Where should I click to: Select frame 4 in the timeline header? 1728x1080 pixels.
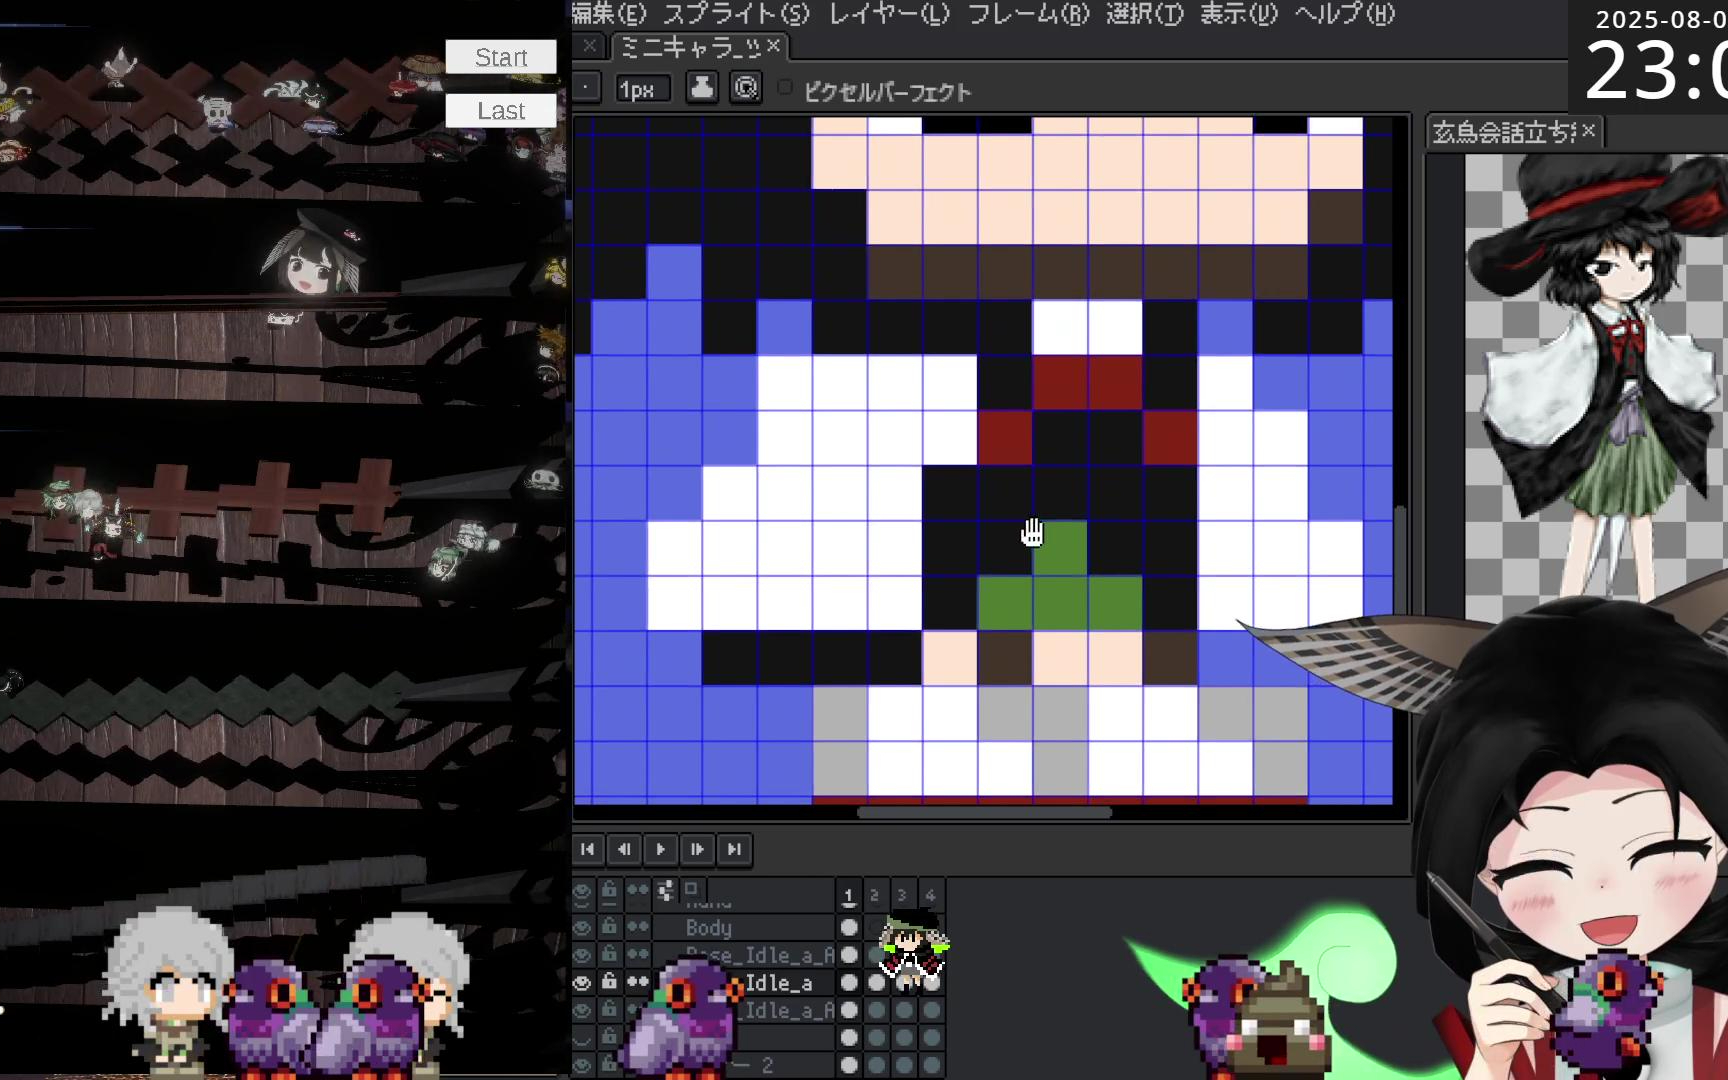pyautogui.click(x=931, y=895)
